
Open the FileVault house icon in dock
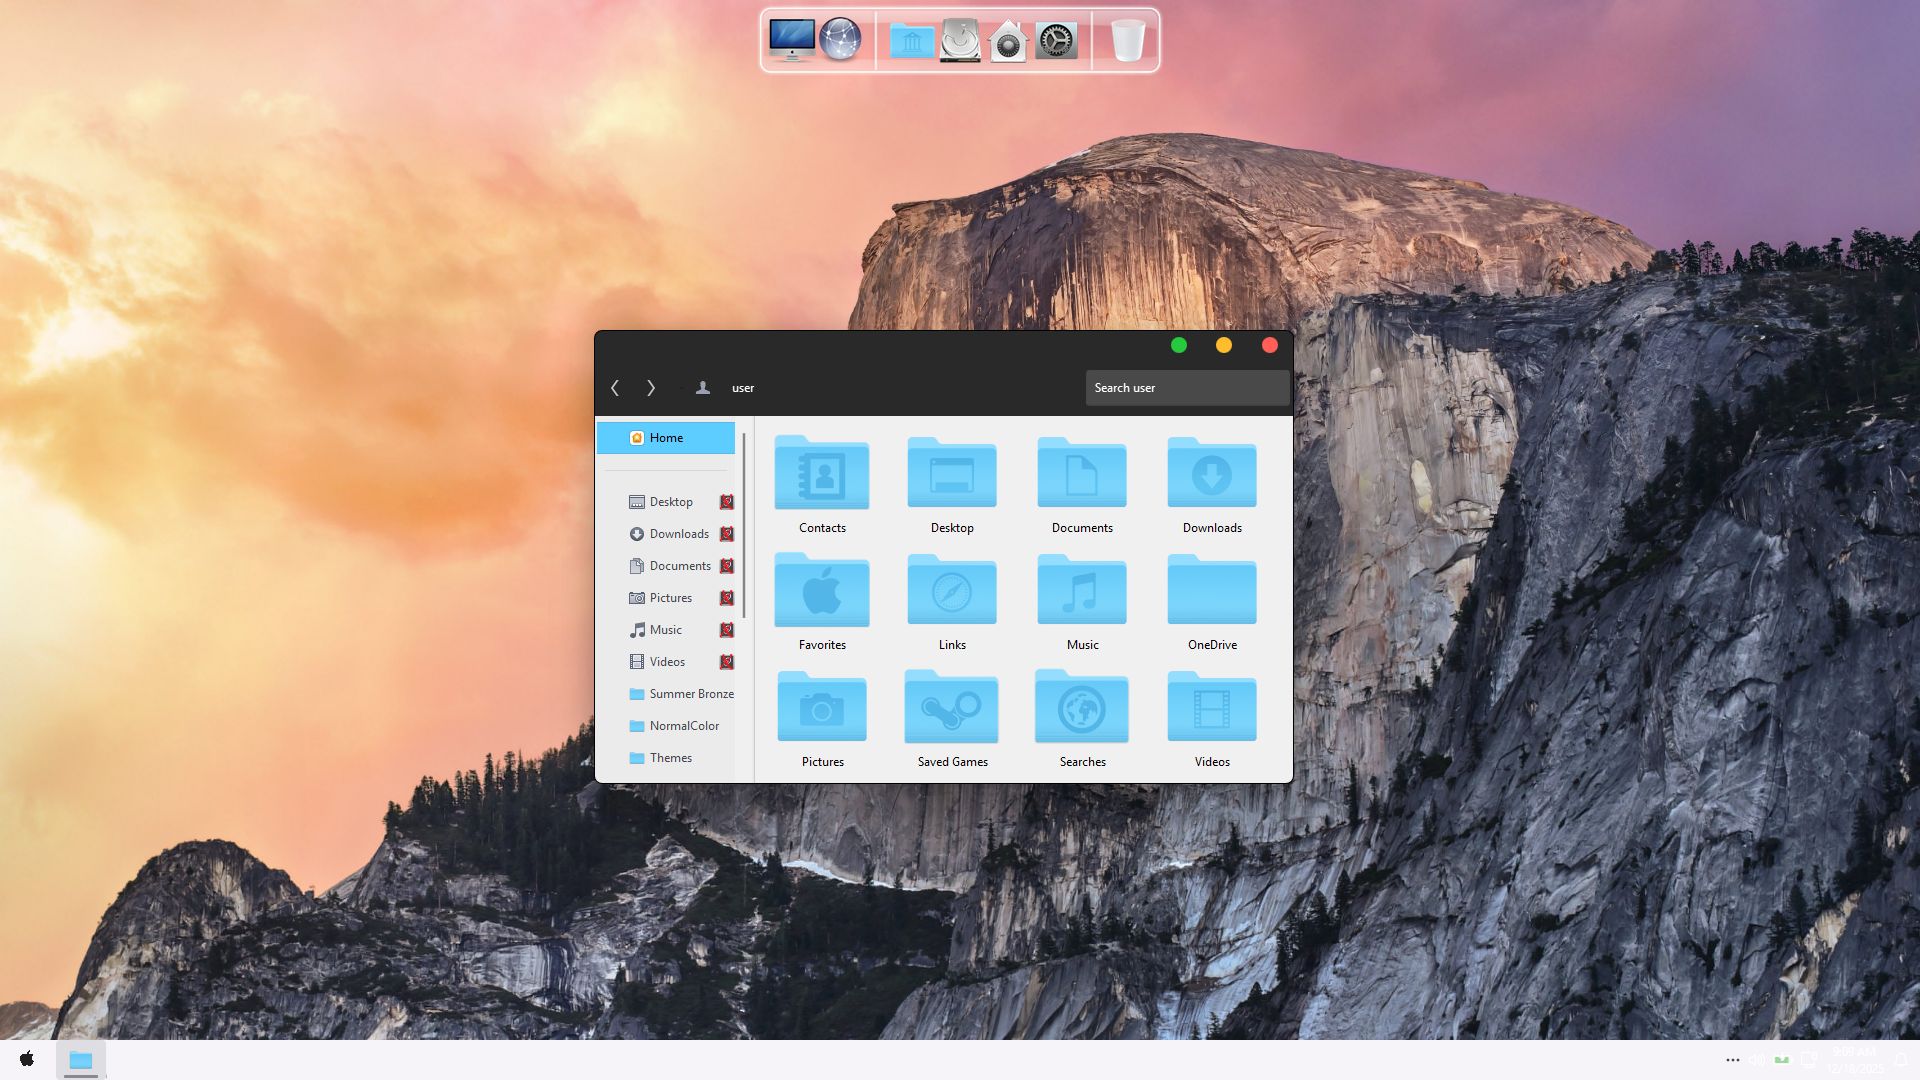tap(1008, 42)
